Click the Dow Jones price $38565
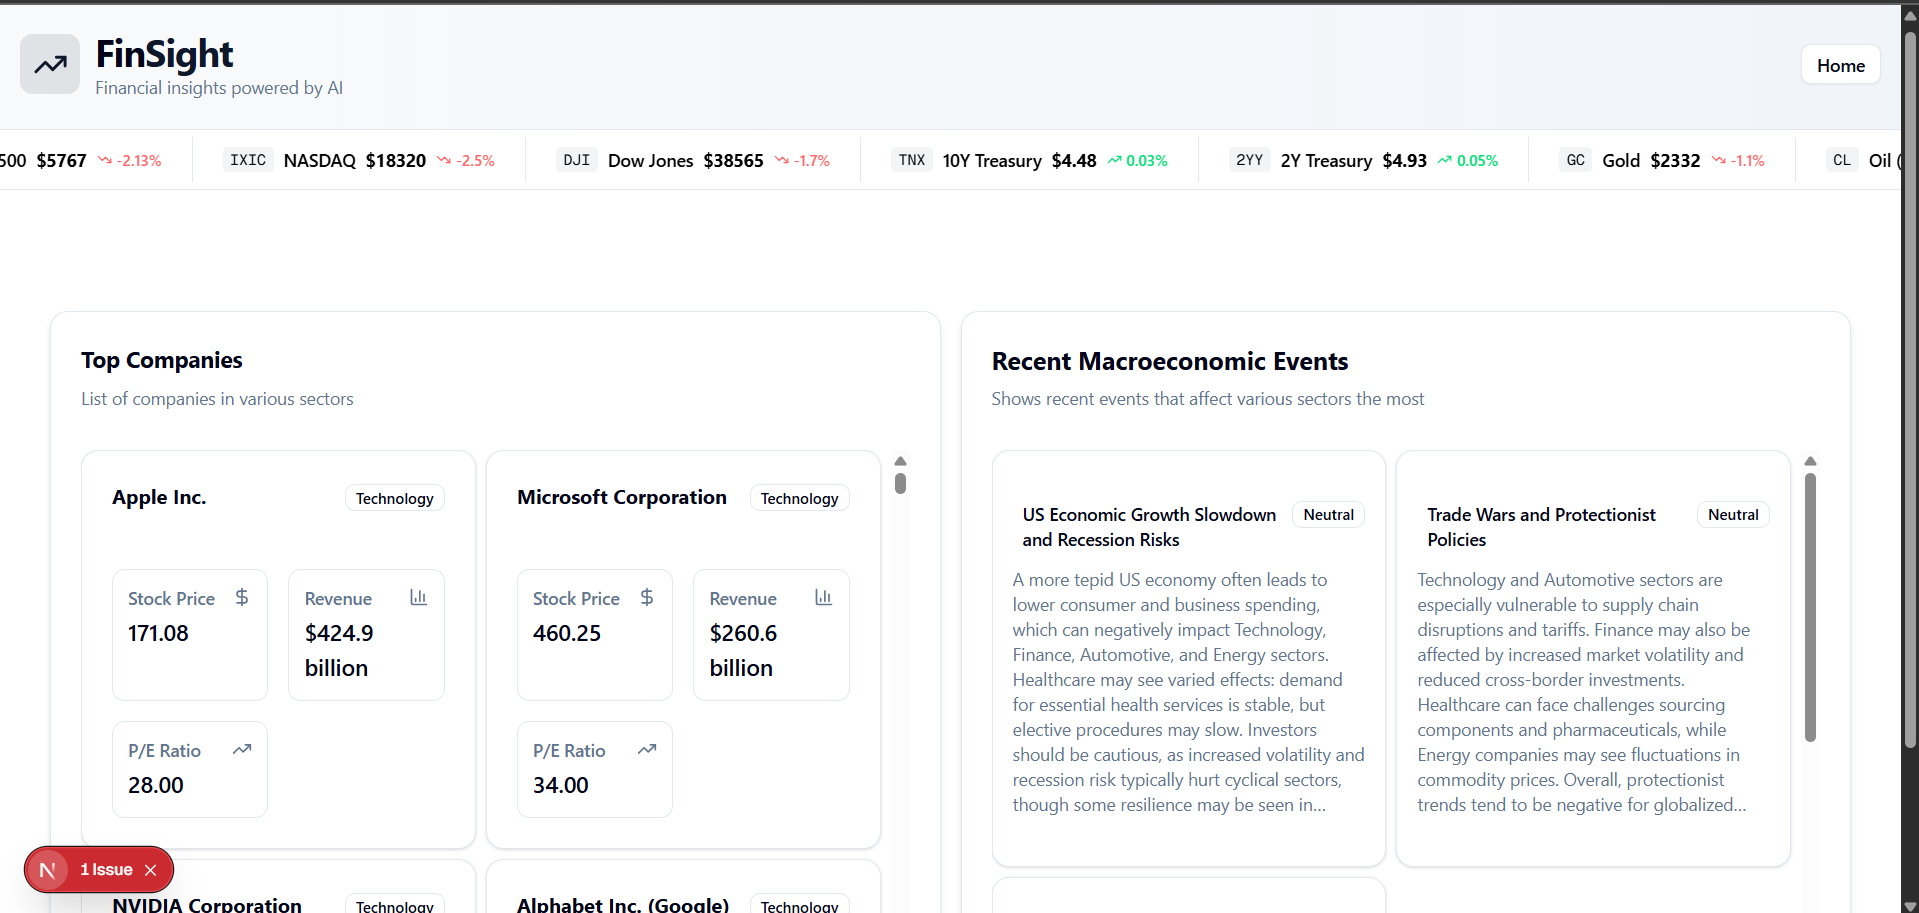 tap(734, 160)
